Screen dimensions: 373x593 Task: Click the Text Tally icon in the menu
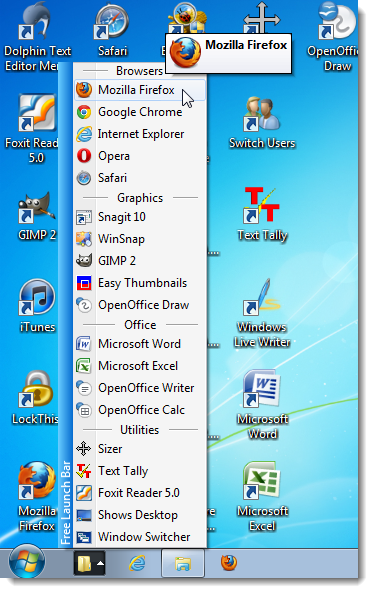[x=84, y=471]
